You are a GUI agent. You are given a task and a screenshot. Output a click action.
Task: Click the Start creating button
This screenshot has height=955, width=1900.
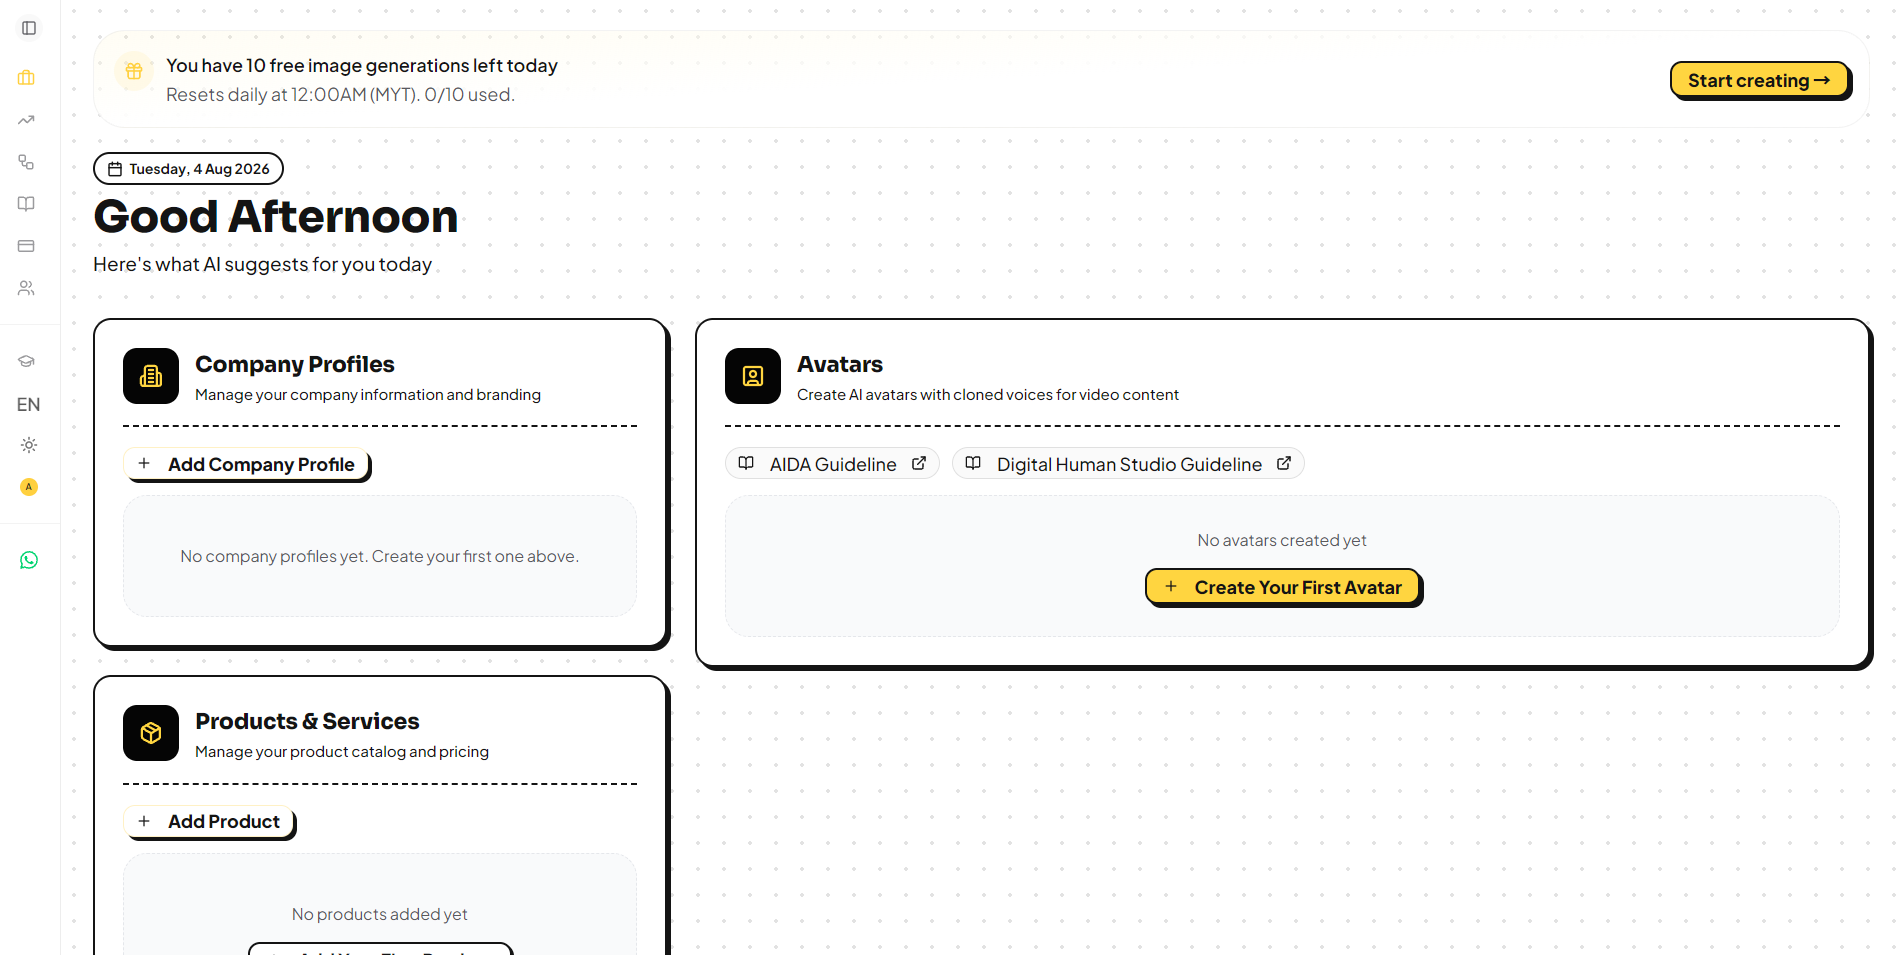tap(1759, 80)
